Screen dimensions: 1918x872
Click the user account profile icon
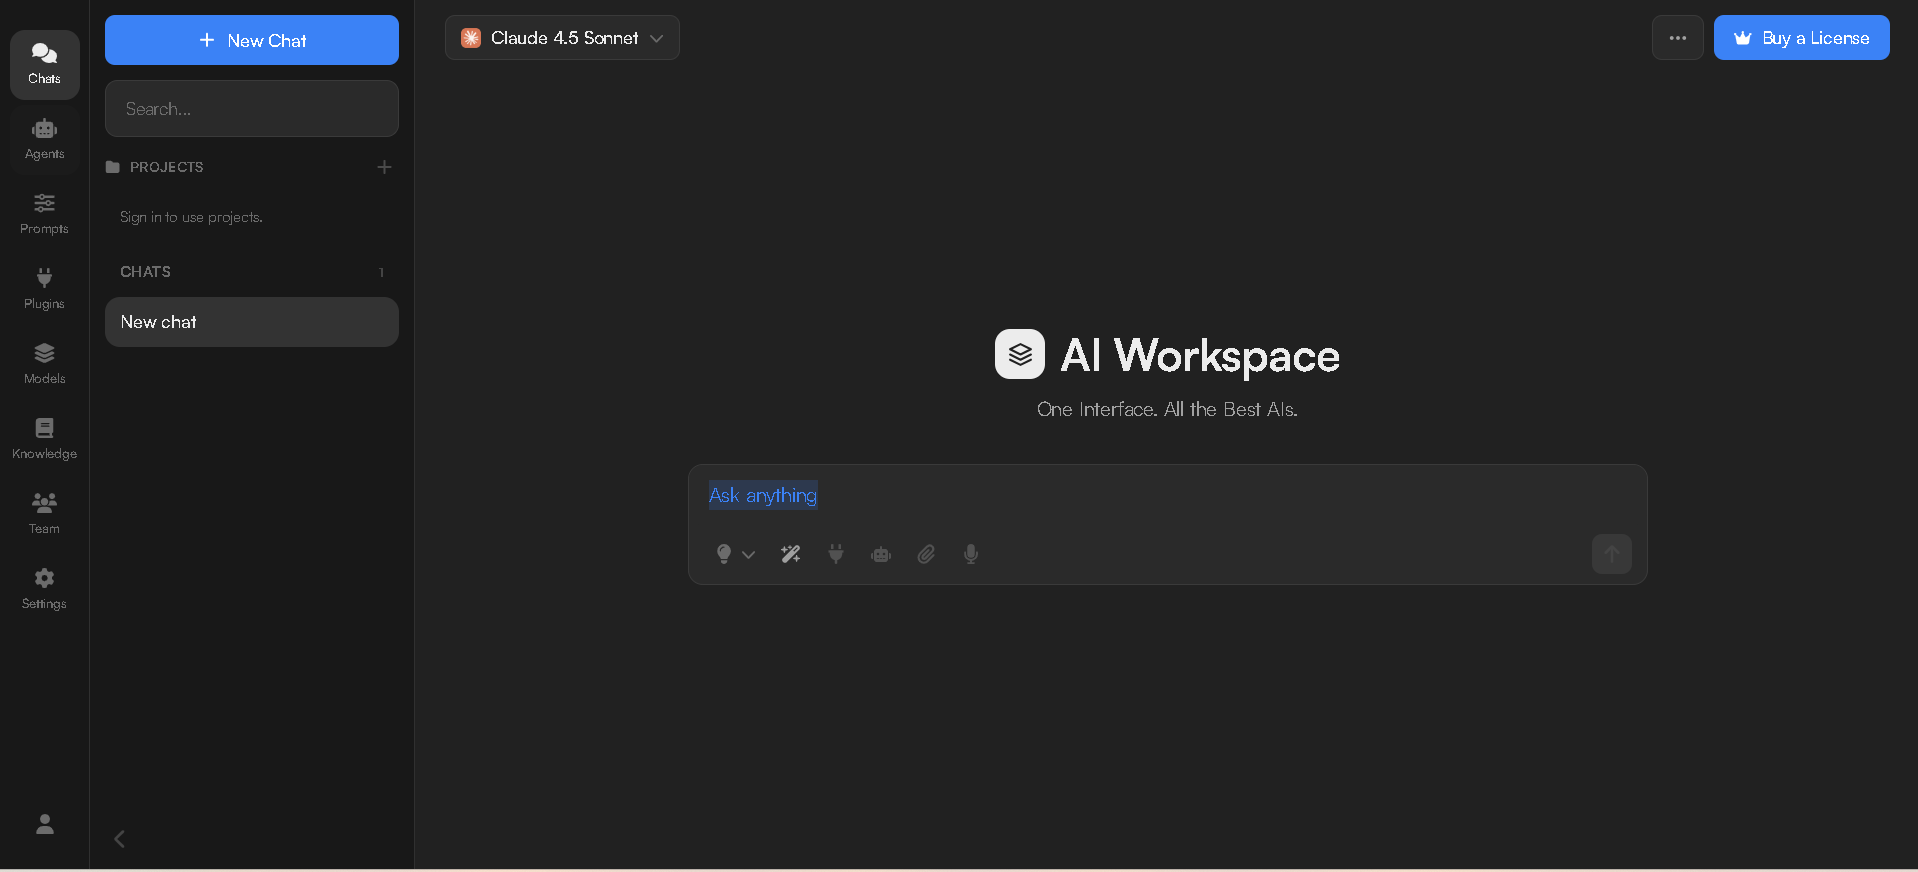click(45, 824)
